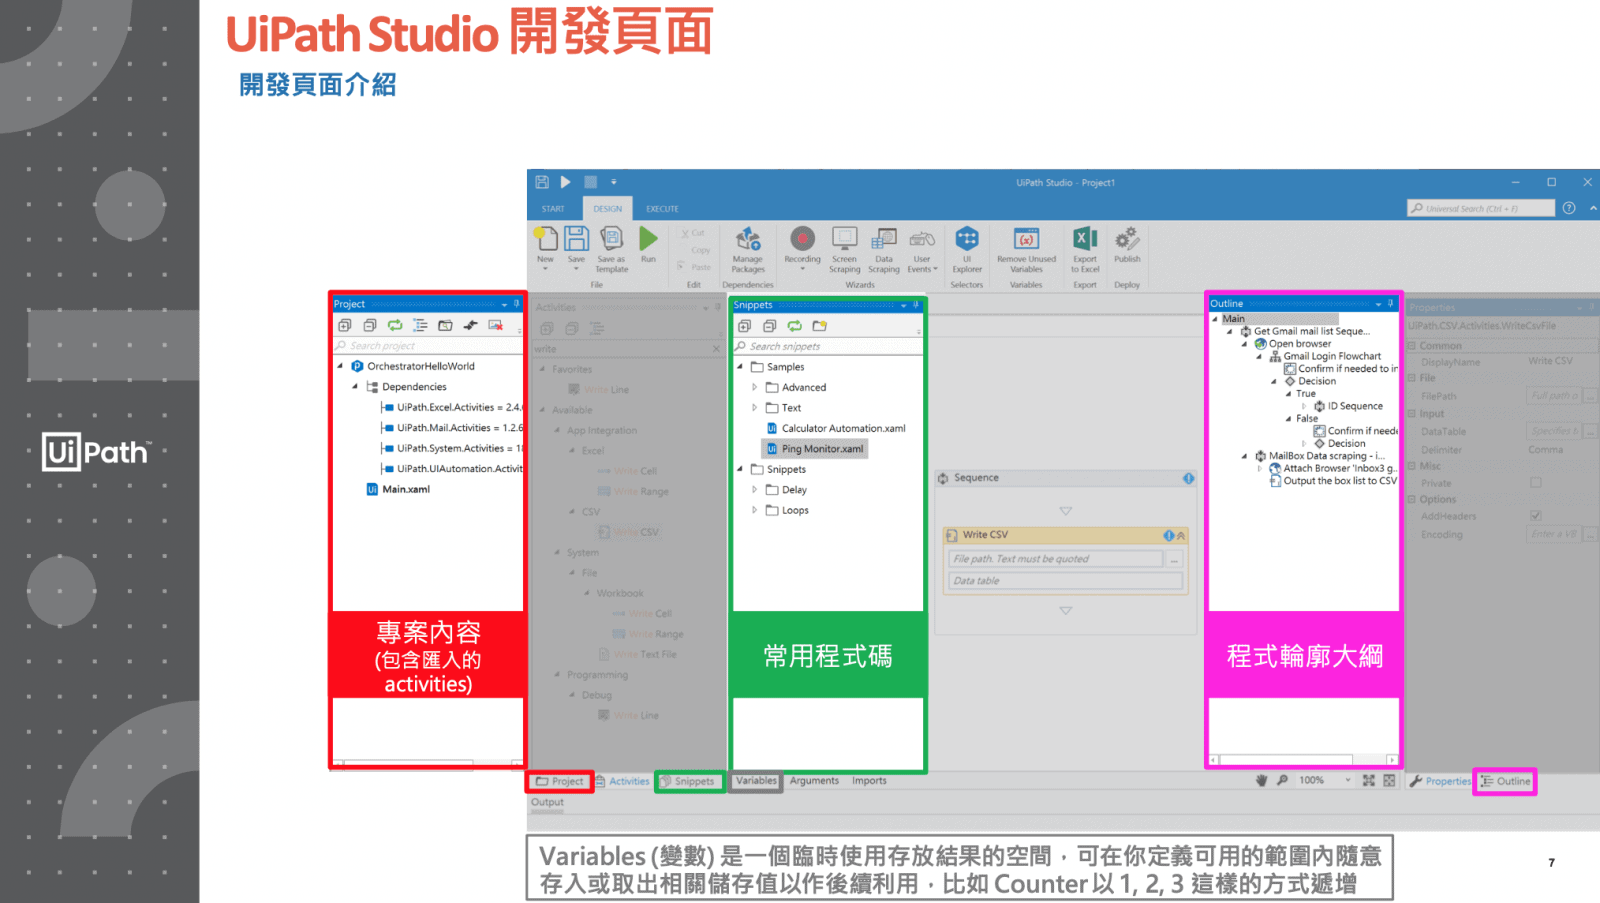Image resolution: width=1600 pixels, height=903 pixels.
Task: Click Collapse All icon in Snippets panel
Action: pyautogui.click(x=769, y=326)
